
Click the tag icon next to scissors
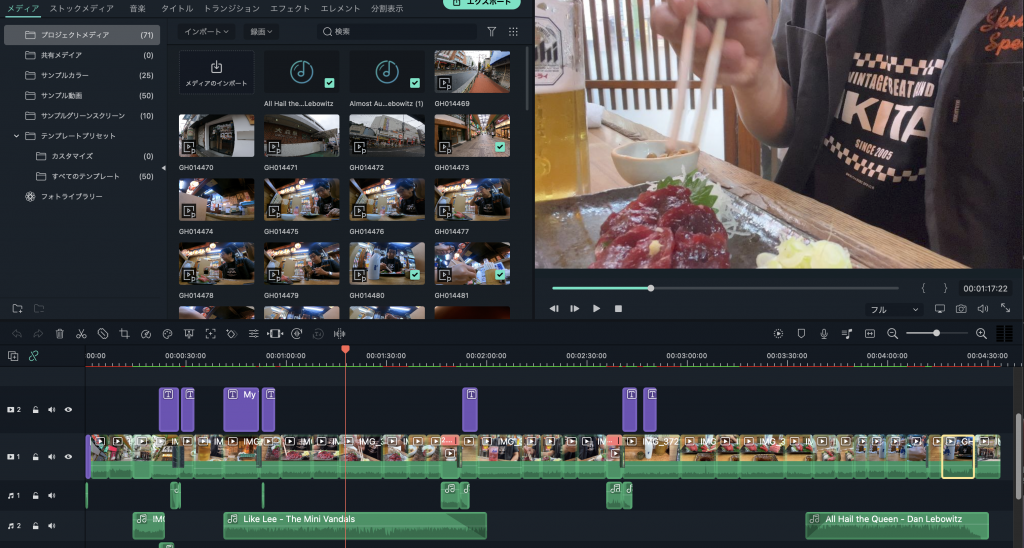[103, 334]
